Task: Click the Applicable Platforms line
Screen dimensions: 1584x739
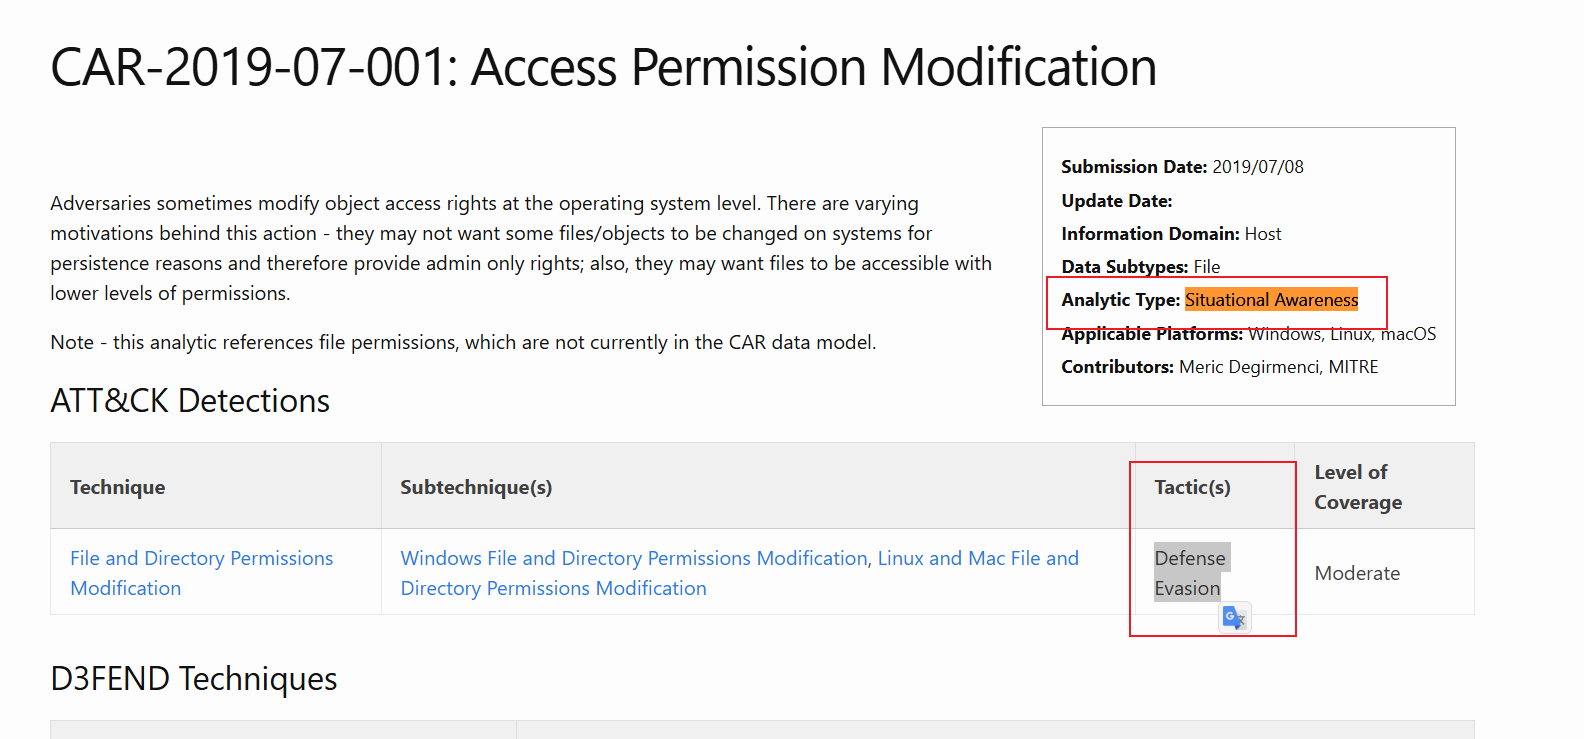Action: [1248, 334]
